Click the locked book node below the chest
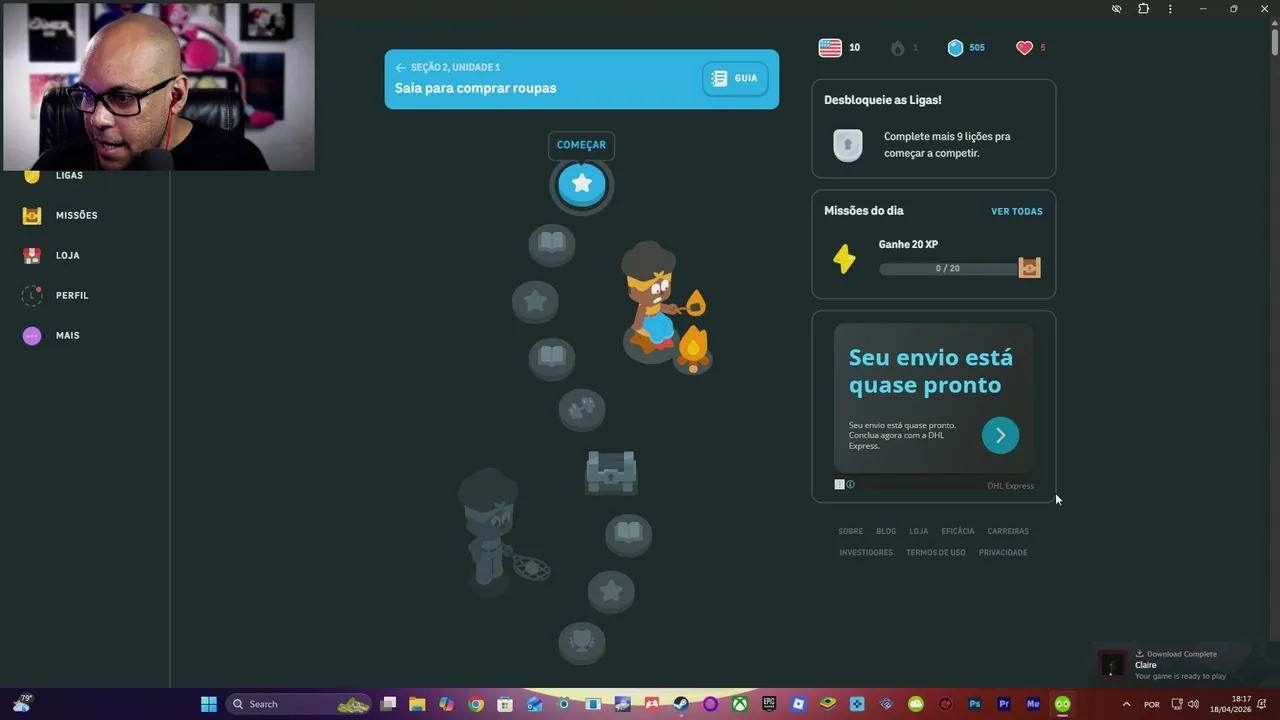Screen dimensions: 1280x720 [628, 534]
